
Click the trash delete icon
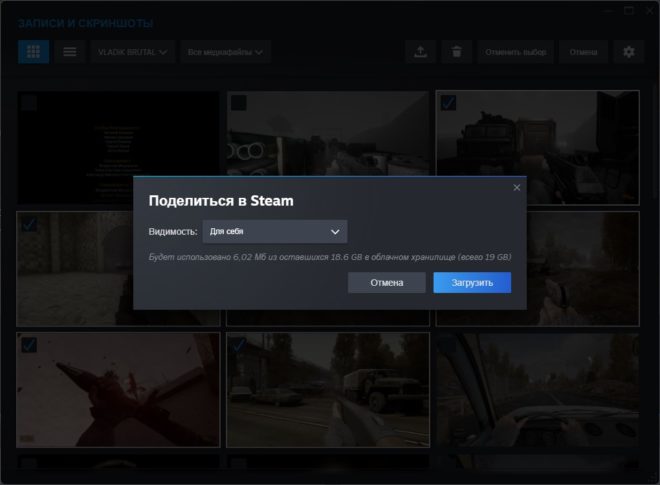click(x=456, y=52)
